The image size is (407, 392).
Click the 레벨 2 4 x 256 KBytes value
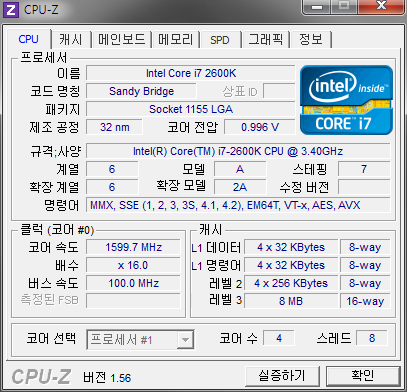click(291, 283)
